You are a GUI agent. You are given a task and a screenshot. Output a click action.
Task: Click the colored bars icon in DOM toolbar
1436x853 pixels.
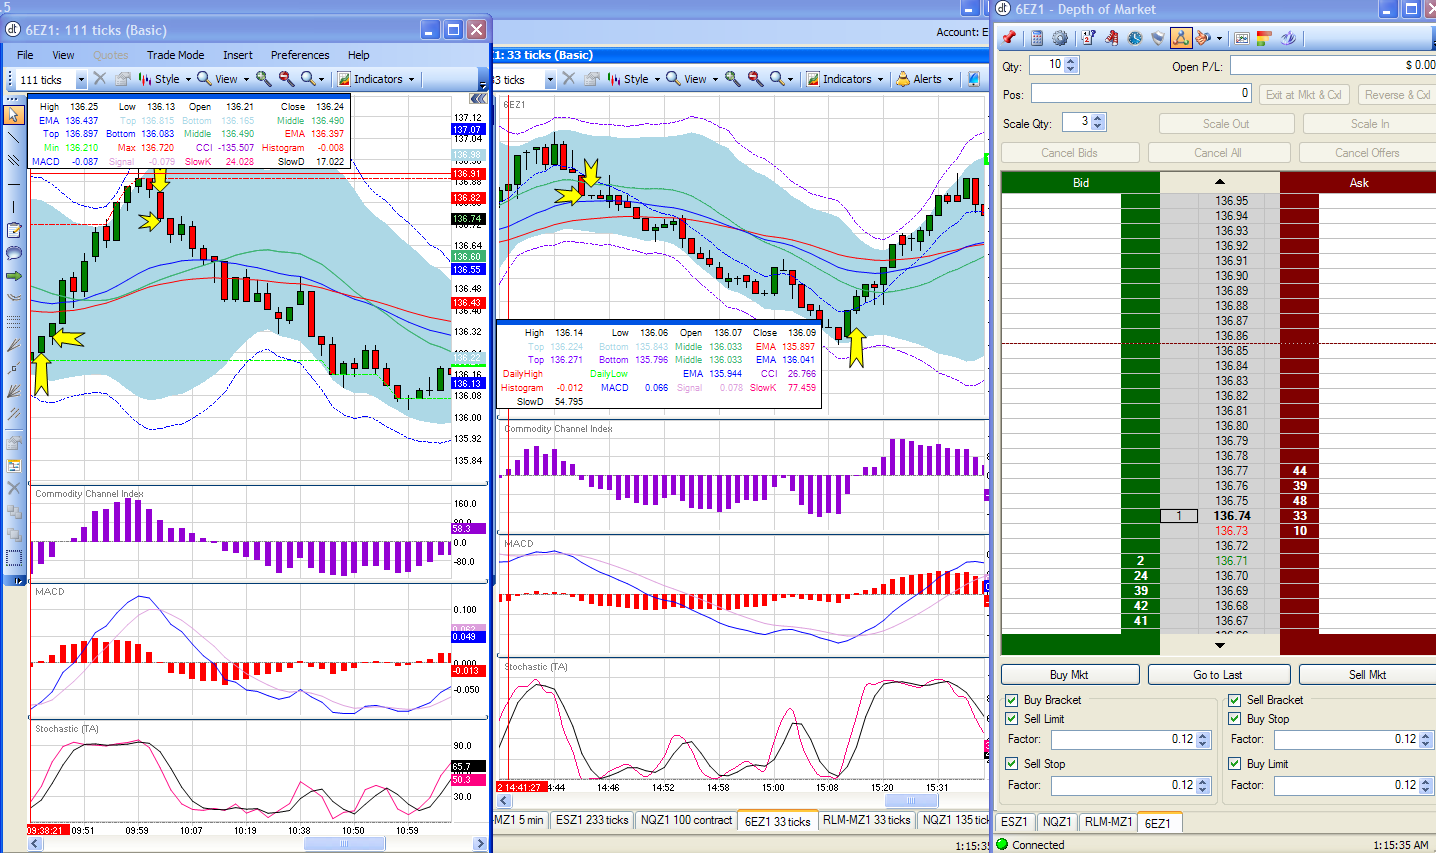[1264, 38]
